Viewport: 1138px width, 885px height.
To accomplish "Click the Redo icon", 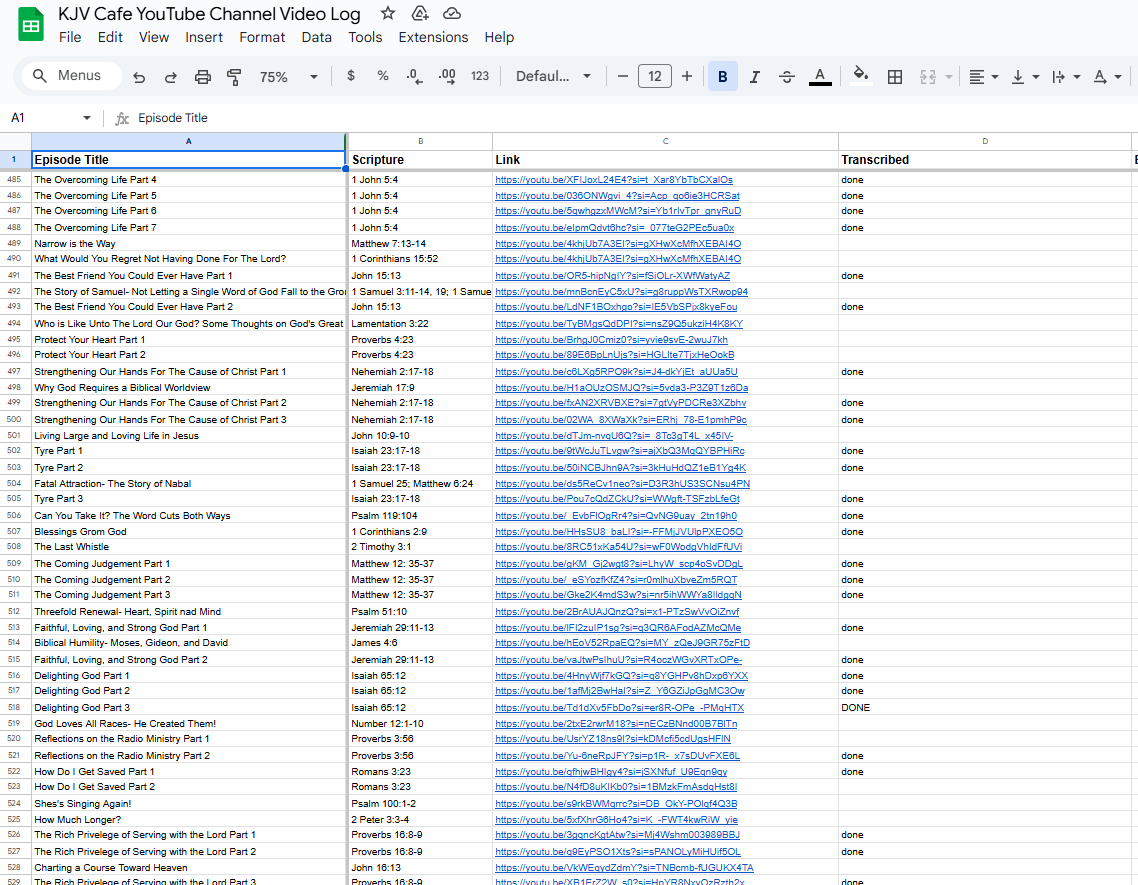I will 171,76.
